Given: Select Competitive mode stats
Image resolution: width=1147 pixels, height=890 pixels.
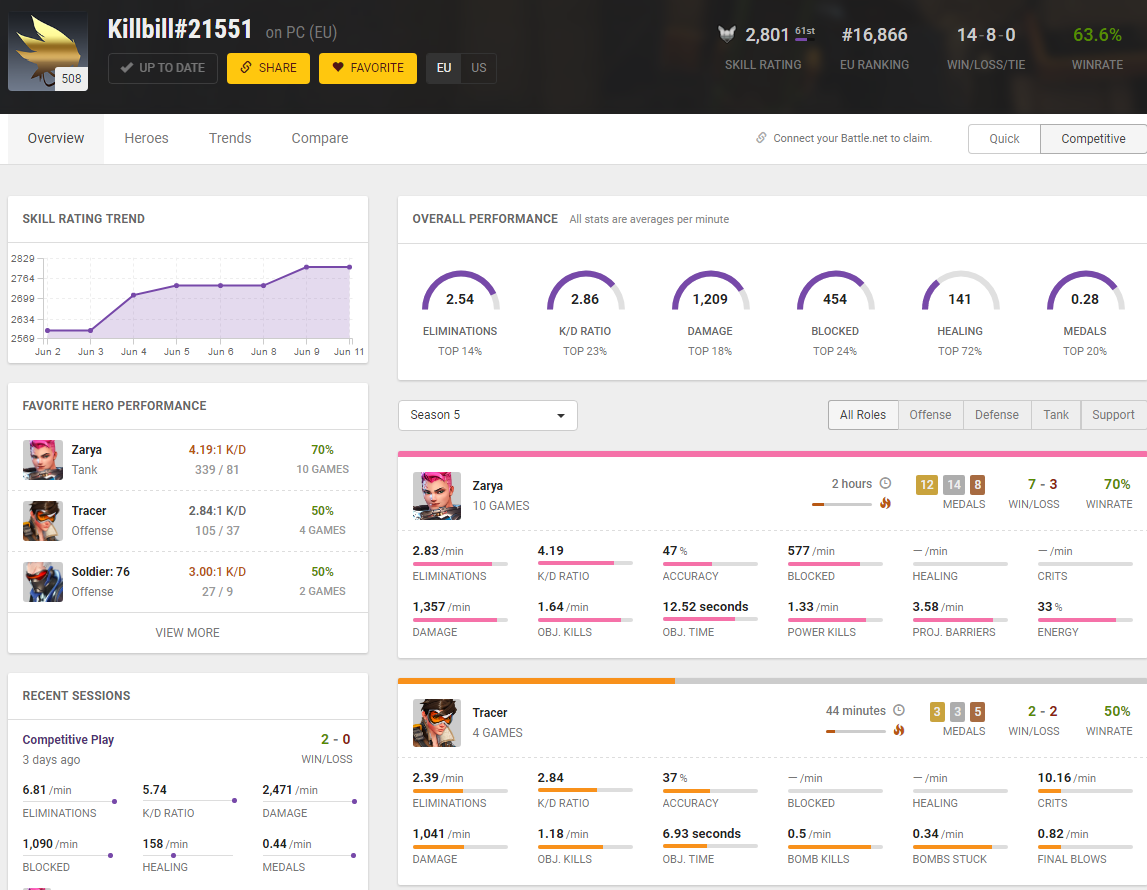Looking at the screenshot, I should [x=1093, y=139].
